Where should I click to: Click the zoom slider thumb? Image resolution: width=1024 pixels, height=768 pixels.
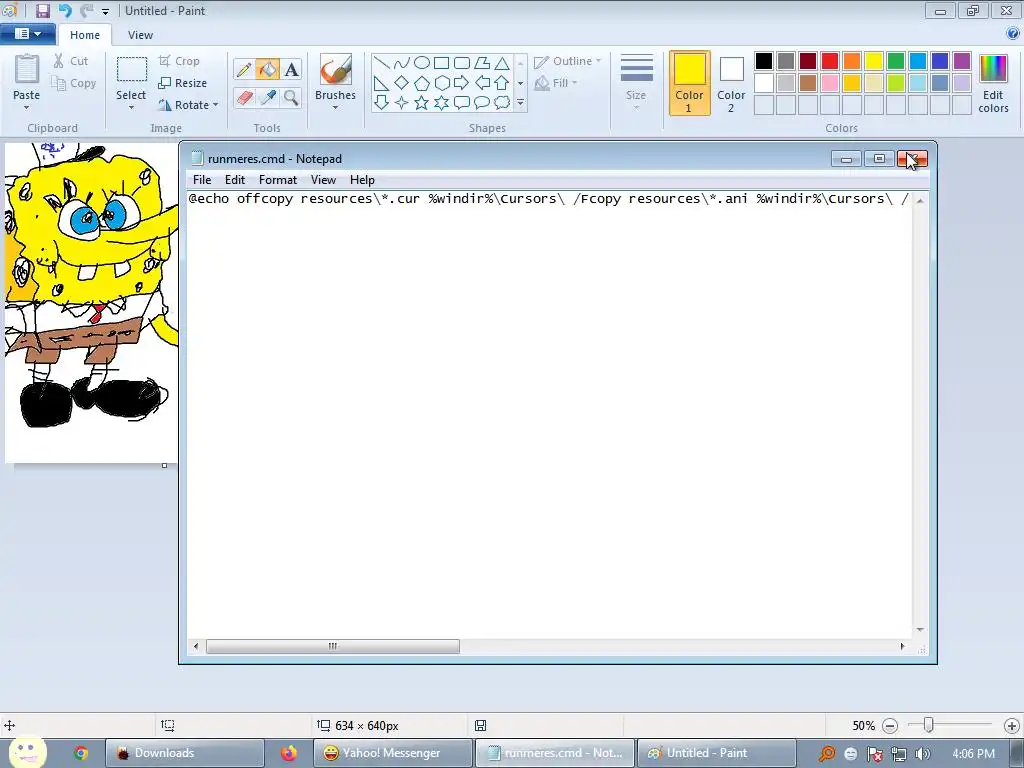(928, 725)
